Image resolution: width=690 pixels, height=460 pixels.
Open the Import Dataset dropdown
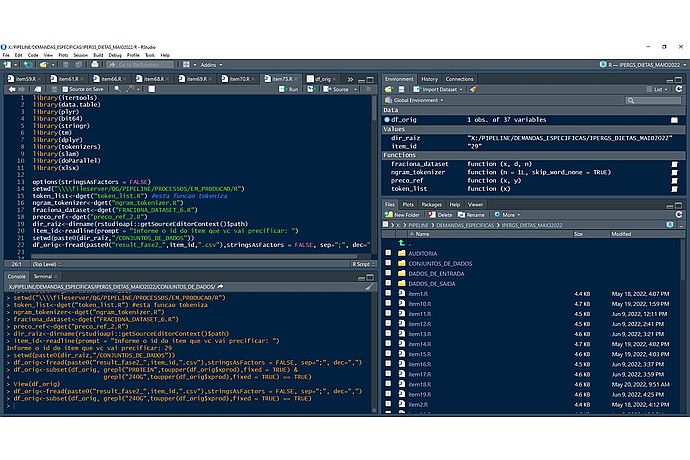click(438, 89)
